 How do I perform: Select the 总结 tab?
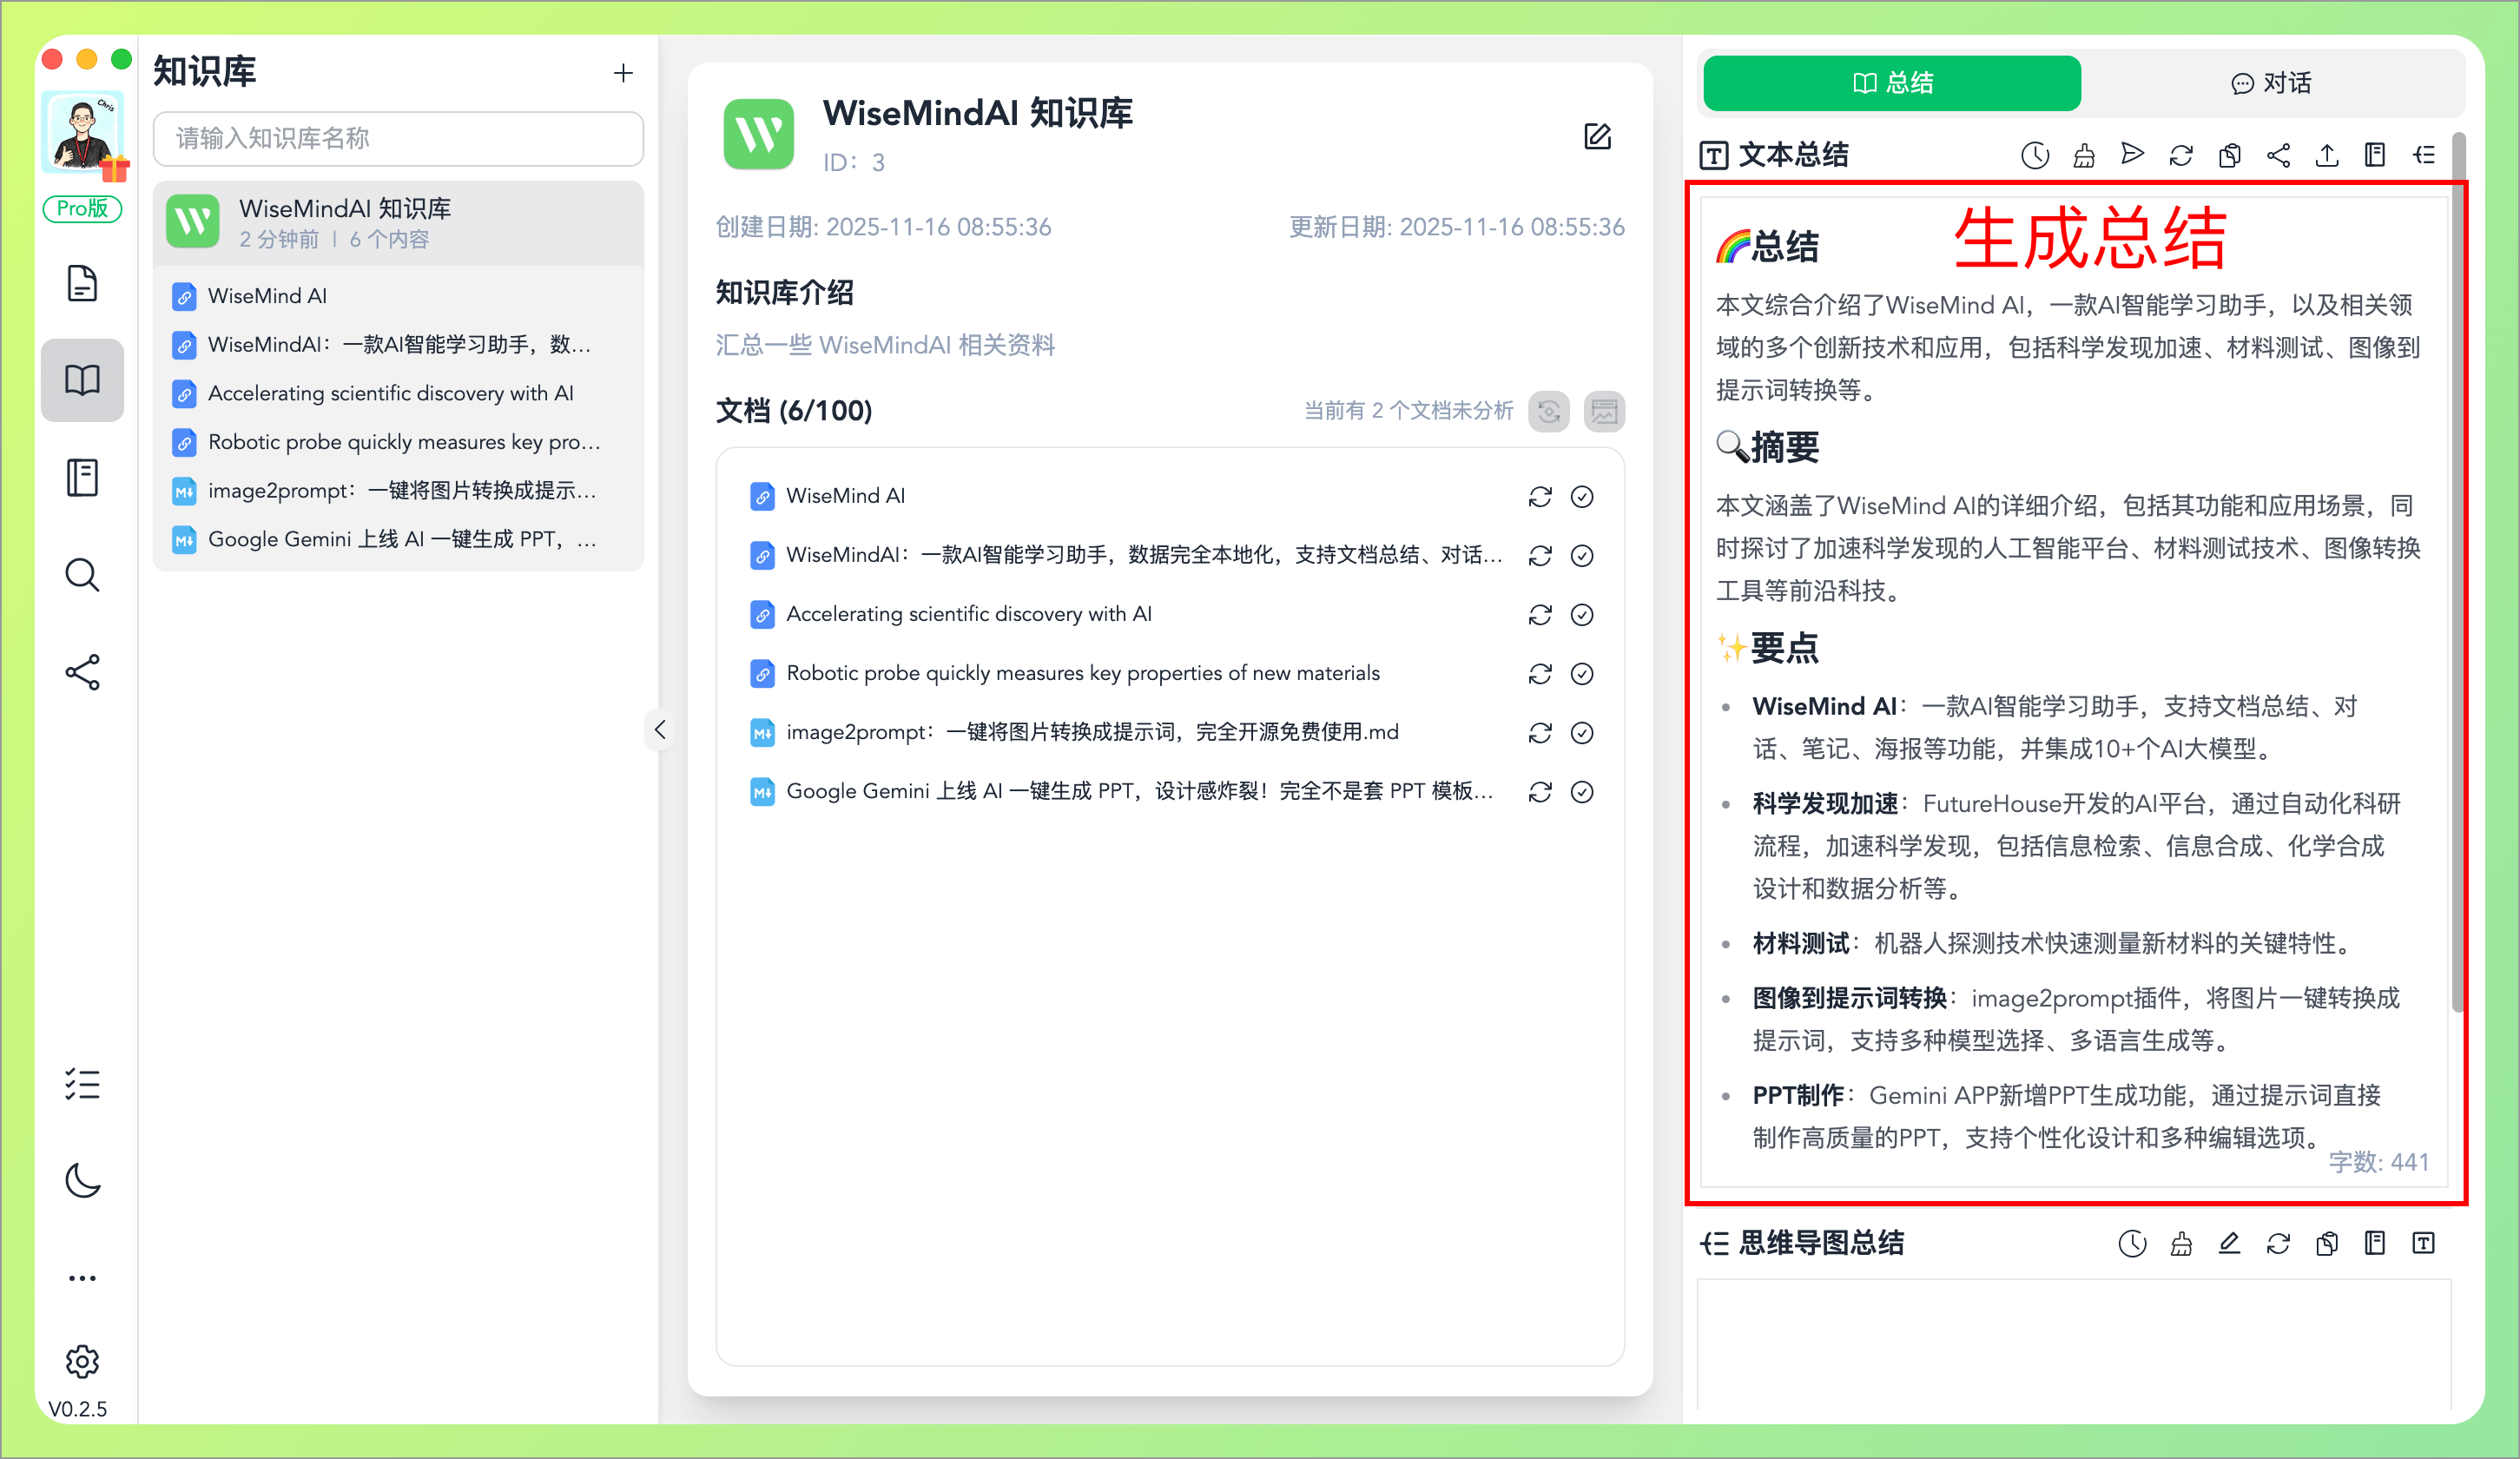coord(1890,83)
